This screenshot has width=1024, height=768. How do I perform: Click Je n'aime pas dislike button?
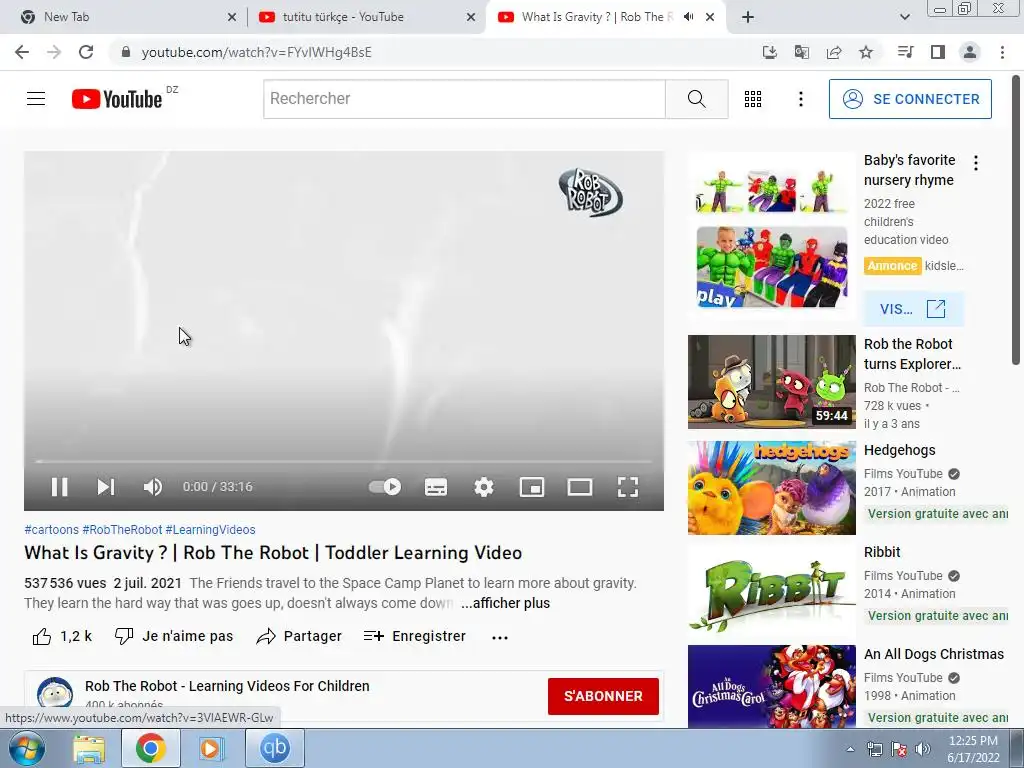tap(173, 636)
